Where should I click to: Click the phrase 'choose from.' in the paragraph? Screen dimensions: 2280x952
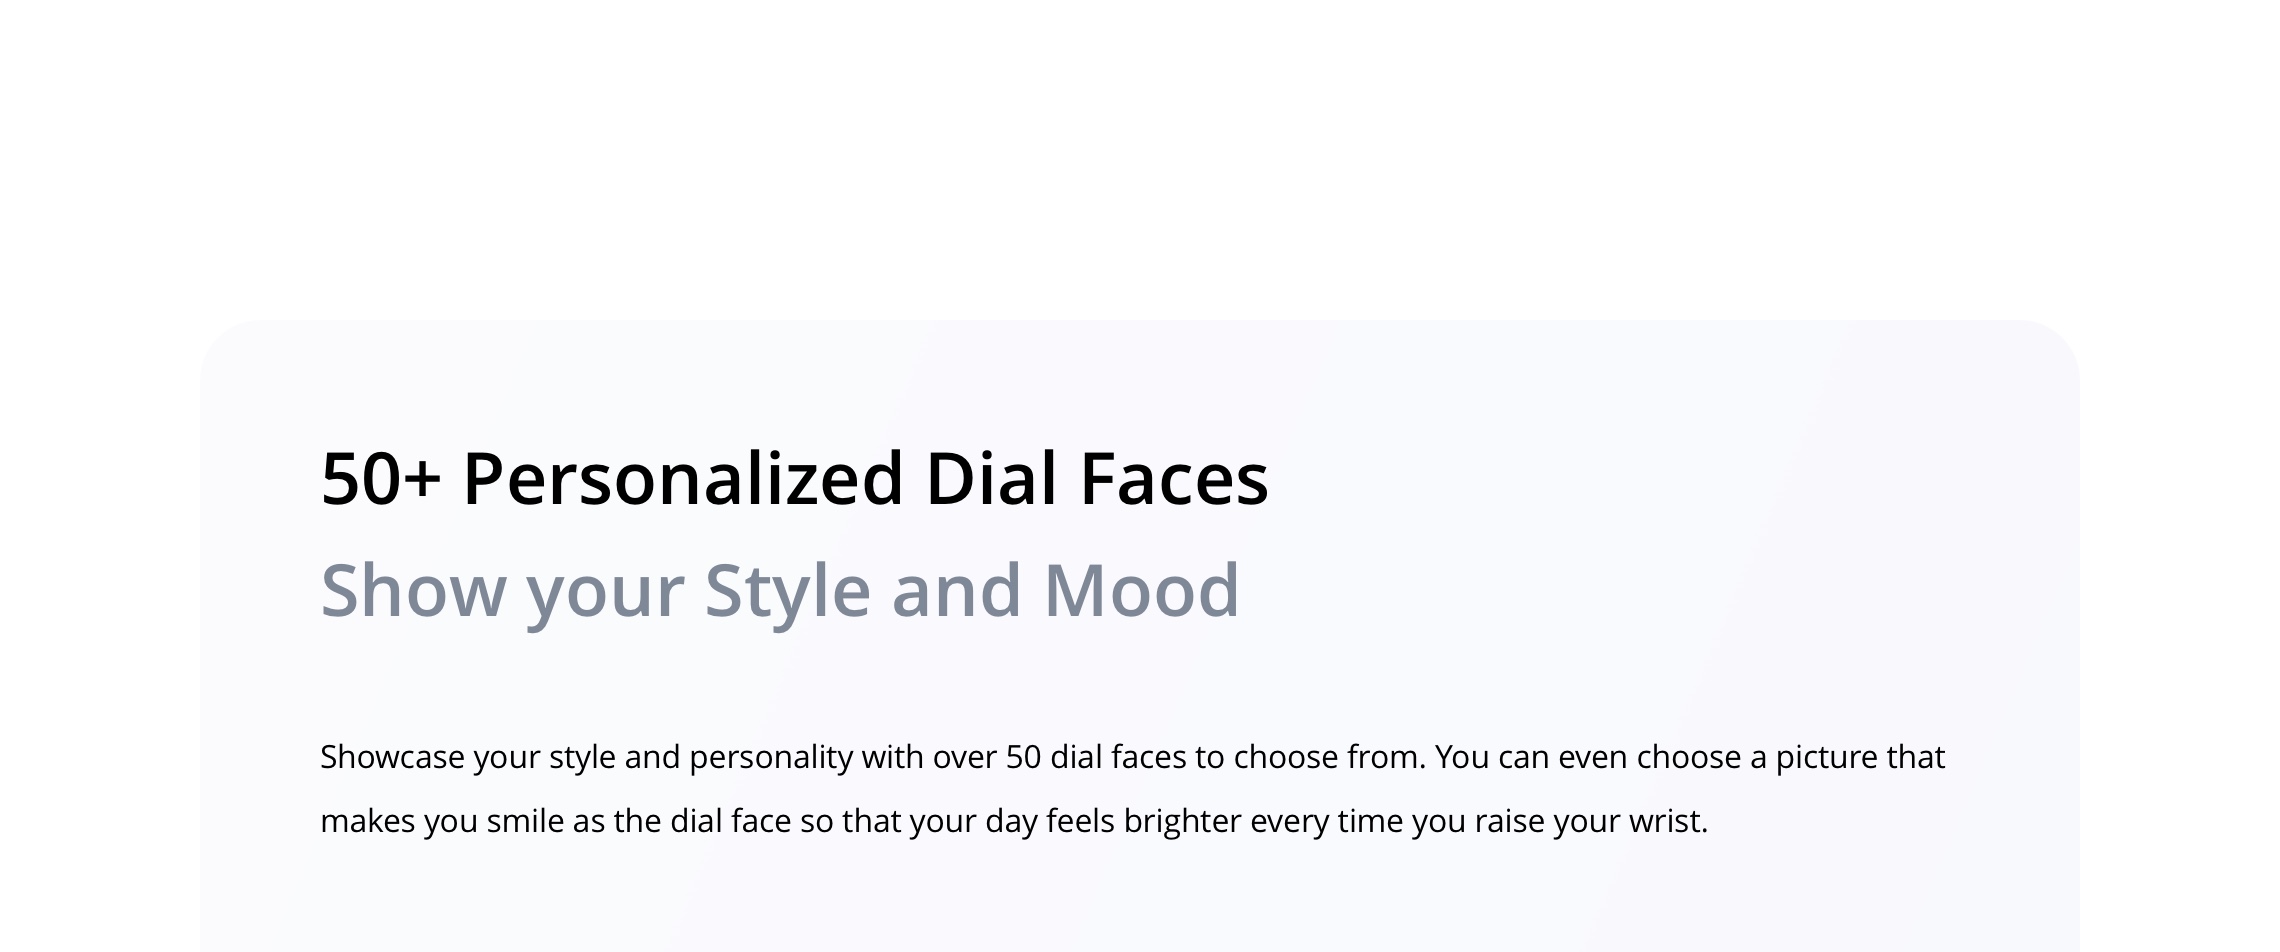[x=1330, y=757]
